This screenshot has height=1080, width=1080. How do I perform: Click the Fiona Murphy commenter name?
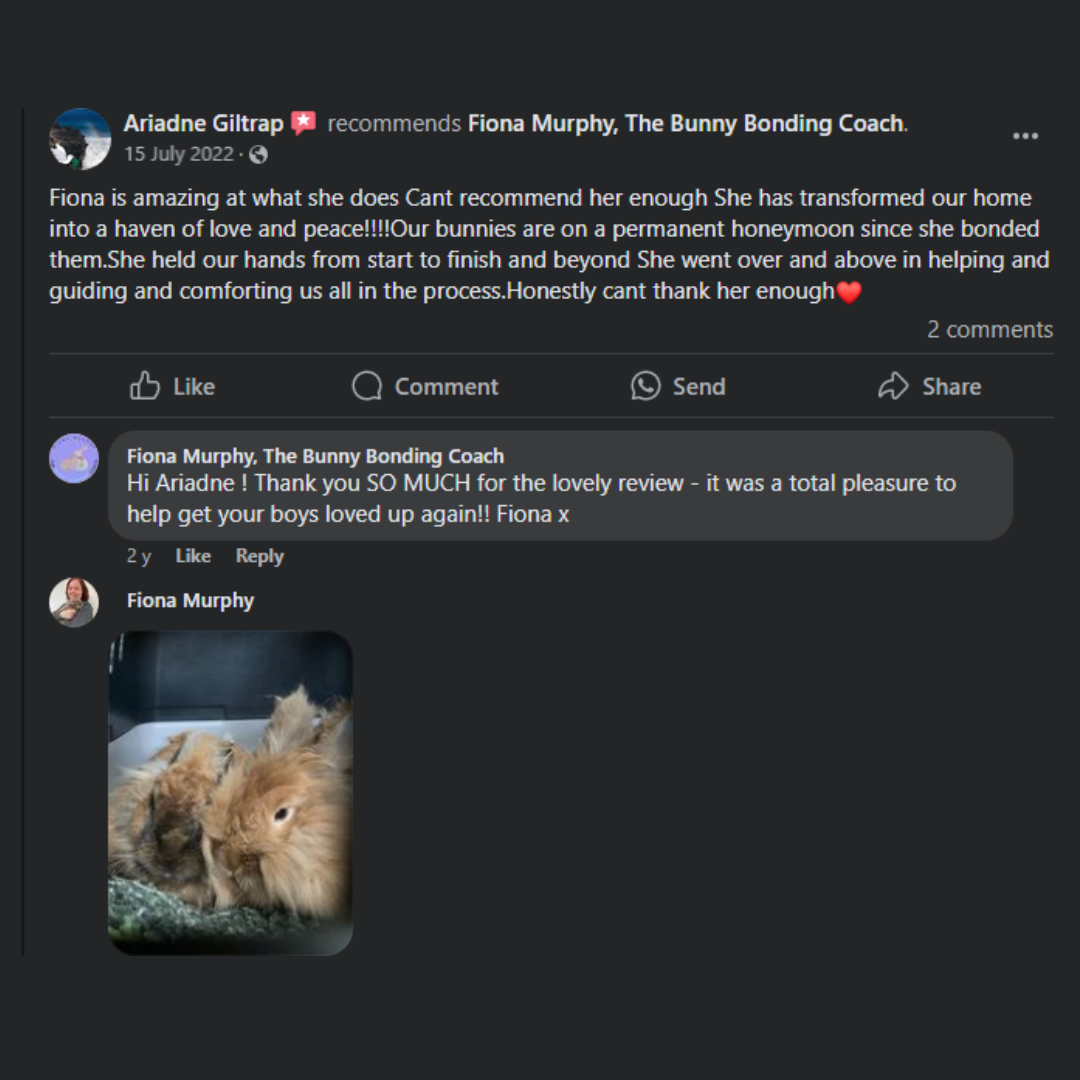190,600
